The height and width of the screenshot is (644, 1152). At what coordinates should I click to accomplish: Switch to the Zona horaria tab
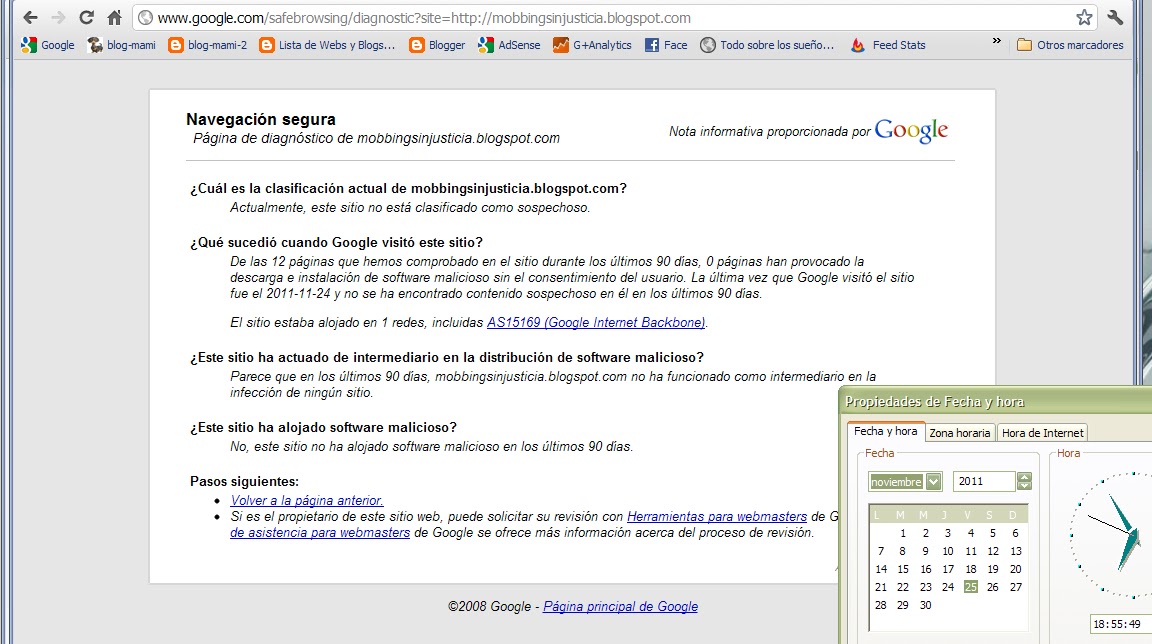point(960,433)
